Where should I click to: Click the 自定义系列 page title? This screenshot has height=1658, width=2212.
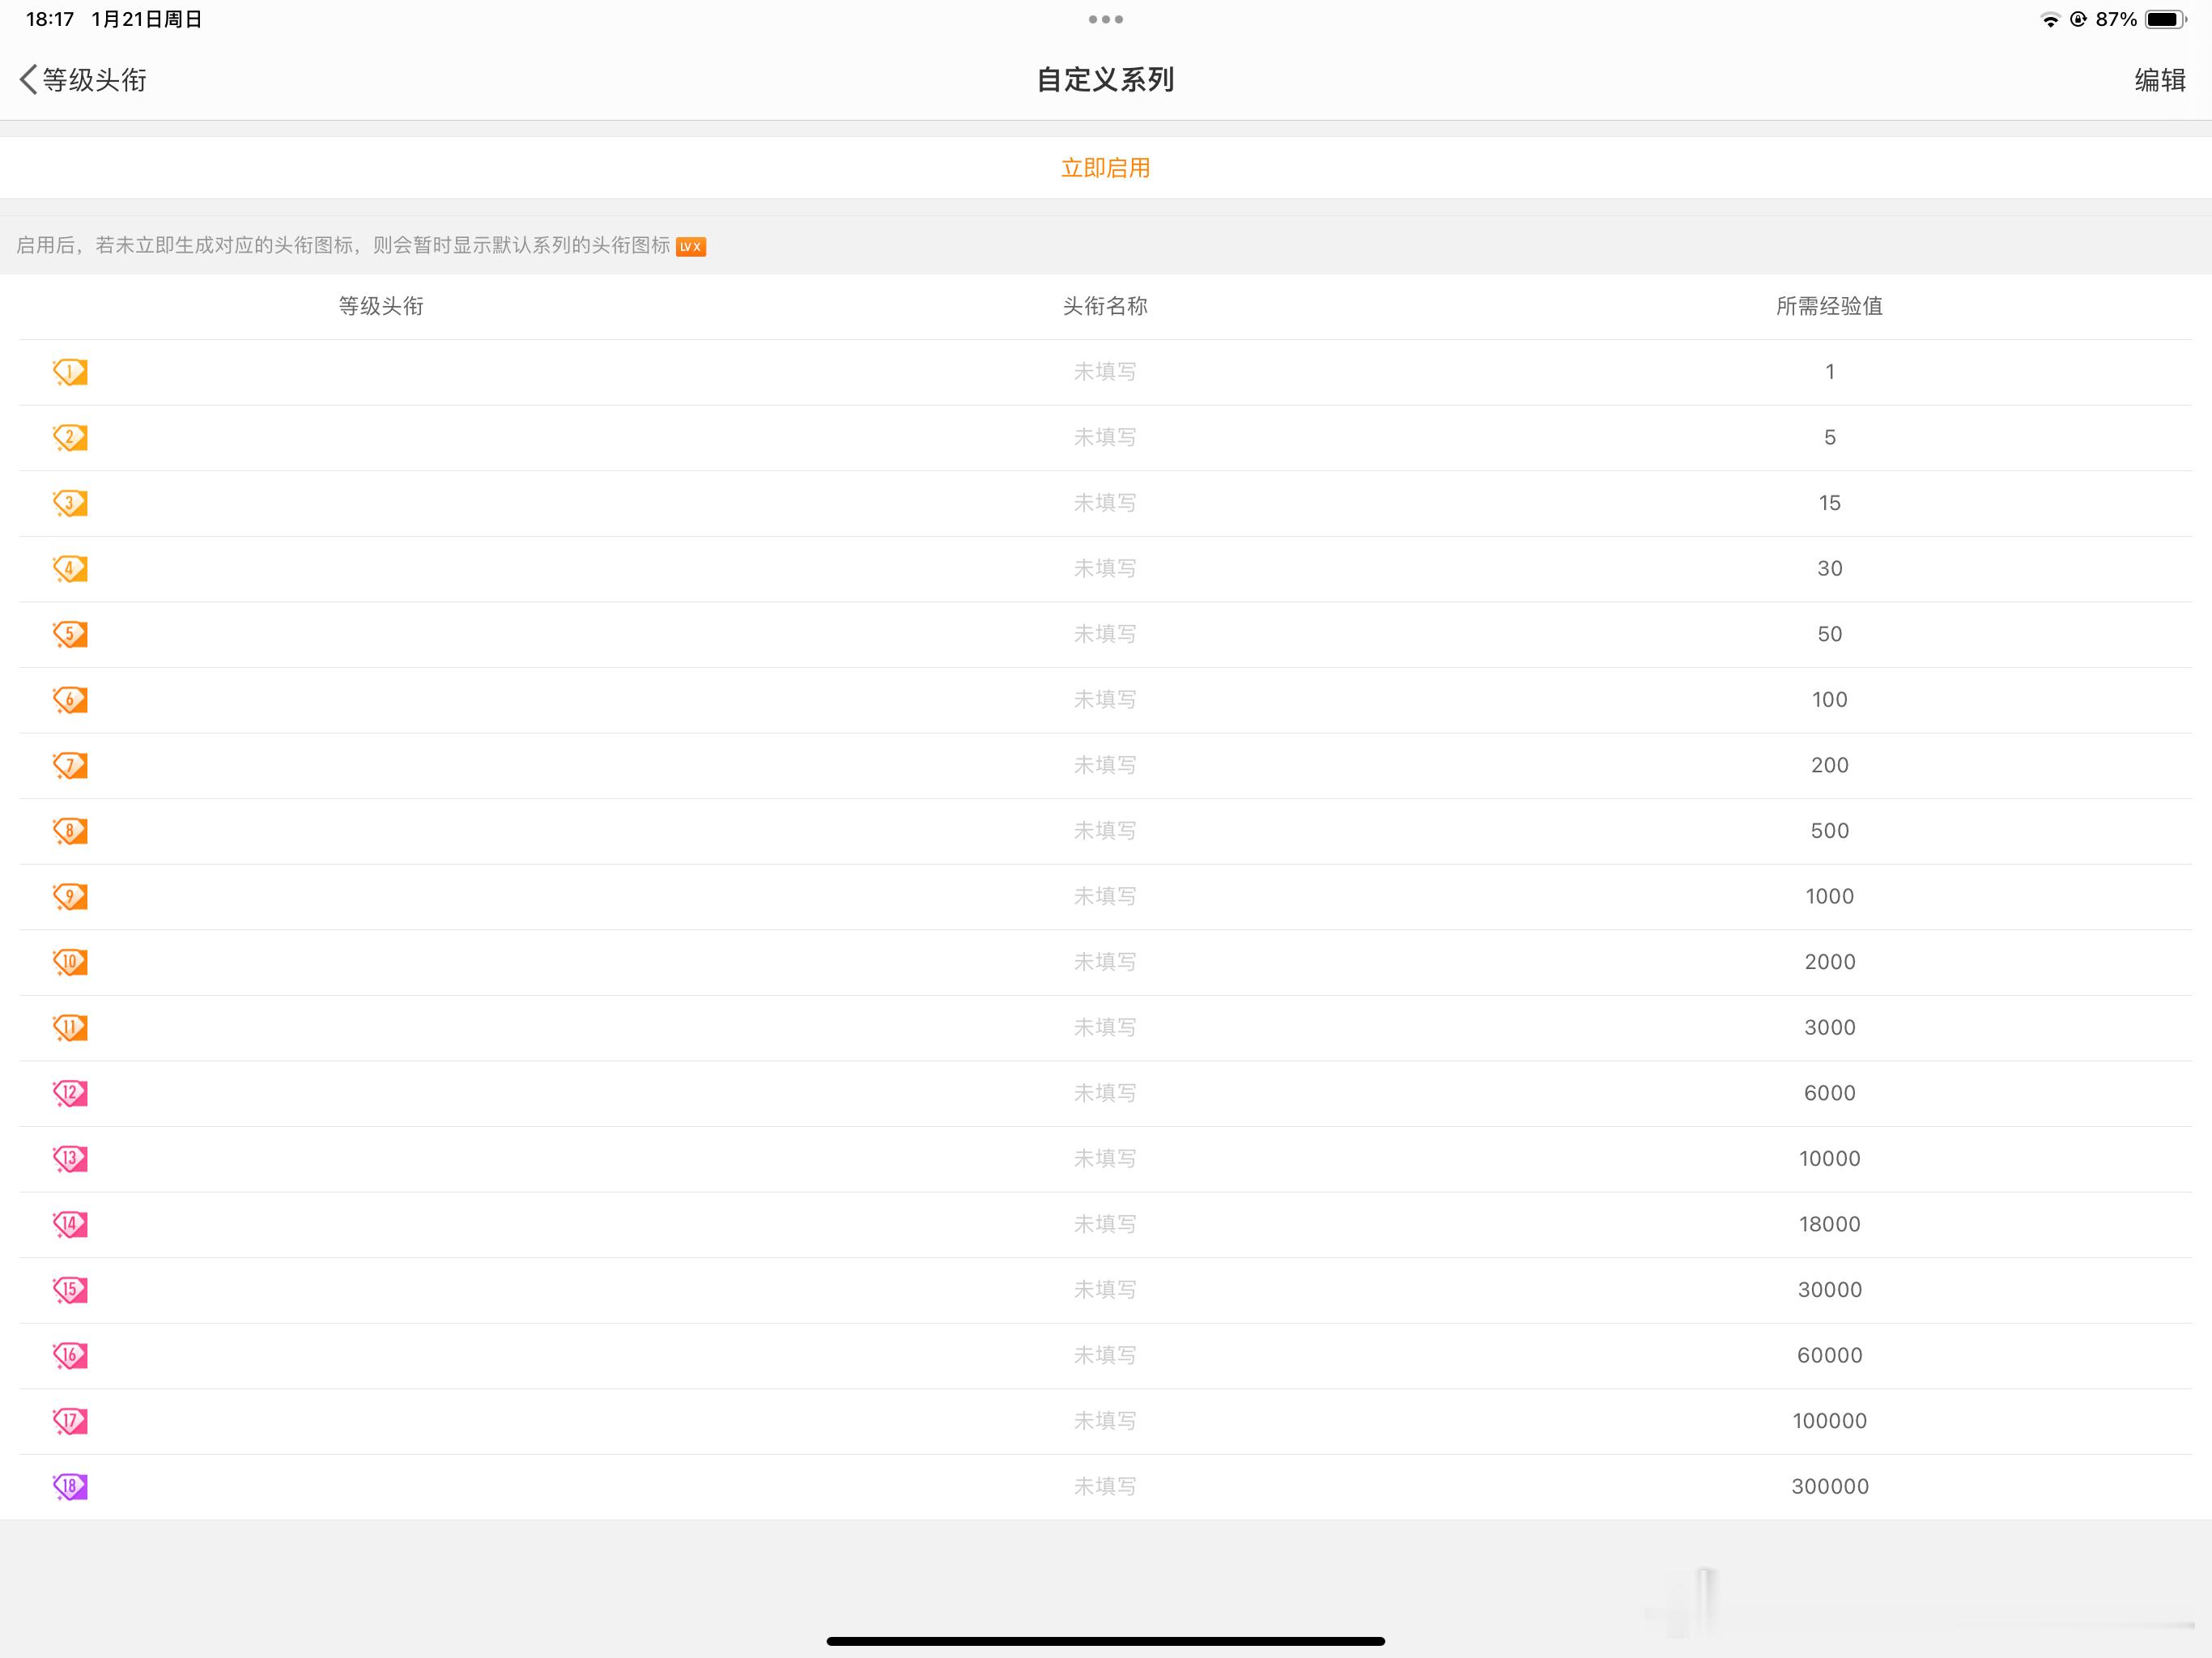click(x=1105, y=80)
